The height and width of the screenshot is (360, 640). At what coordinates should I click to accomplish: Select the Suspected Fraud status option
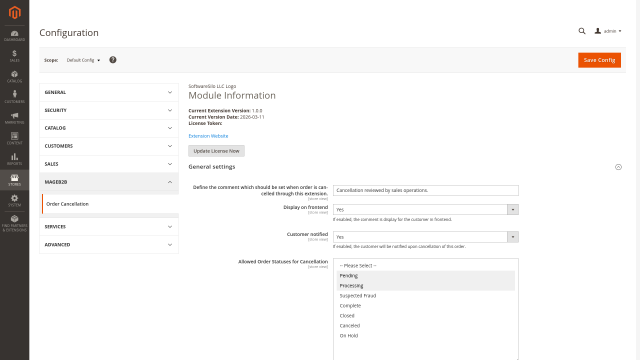426,296
